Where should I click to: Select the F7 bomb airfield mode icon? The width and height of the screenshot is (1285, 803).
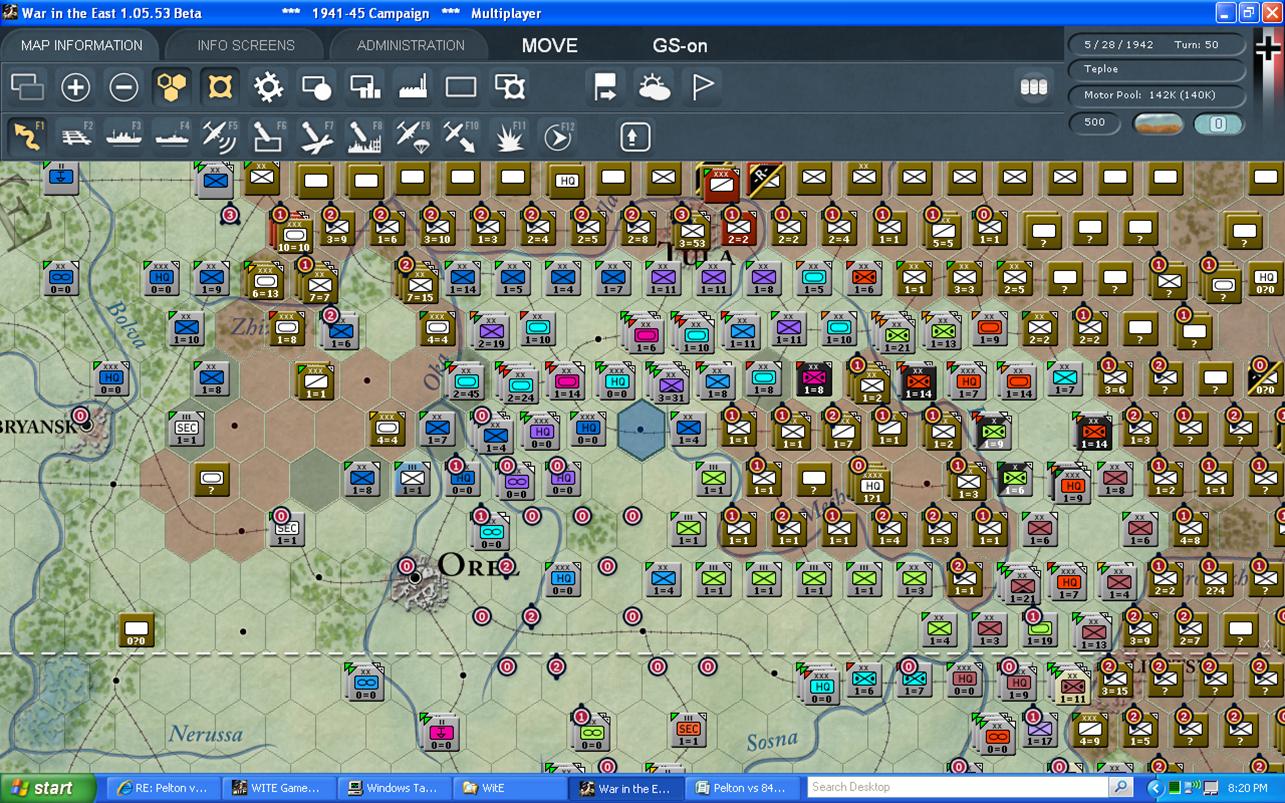click(x=316, y=136)
